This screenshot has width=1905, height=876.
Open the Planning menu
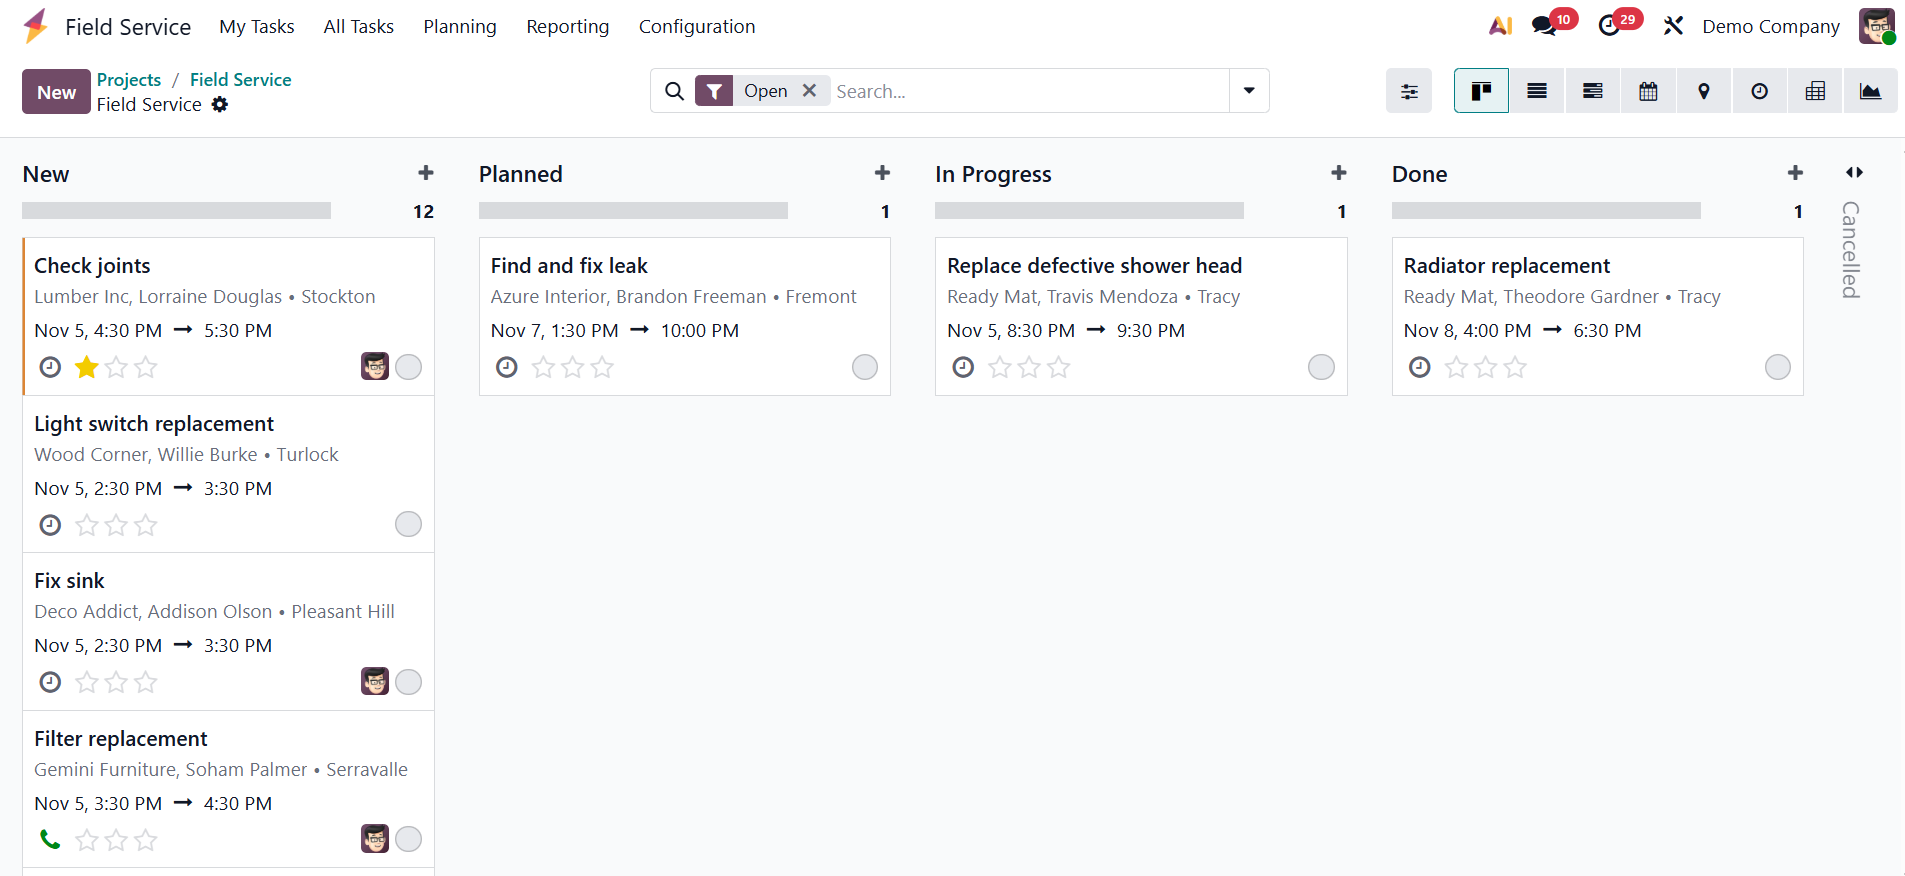click(x=460, y=27)
